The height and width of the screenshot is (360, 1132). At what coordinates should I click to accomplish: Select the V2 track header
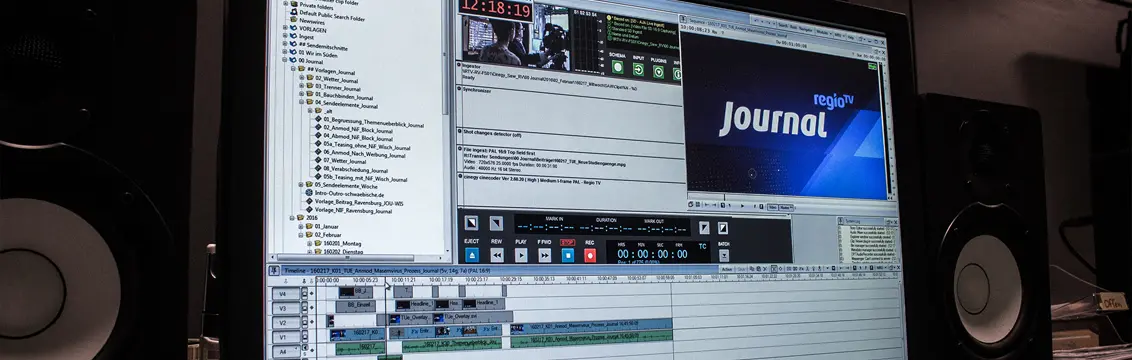pyautogui.click(x=285, y=322)
